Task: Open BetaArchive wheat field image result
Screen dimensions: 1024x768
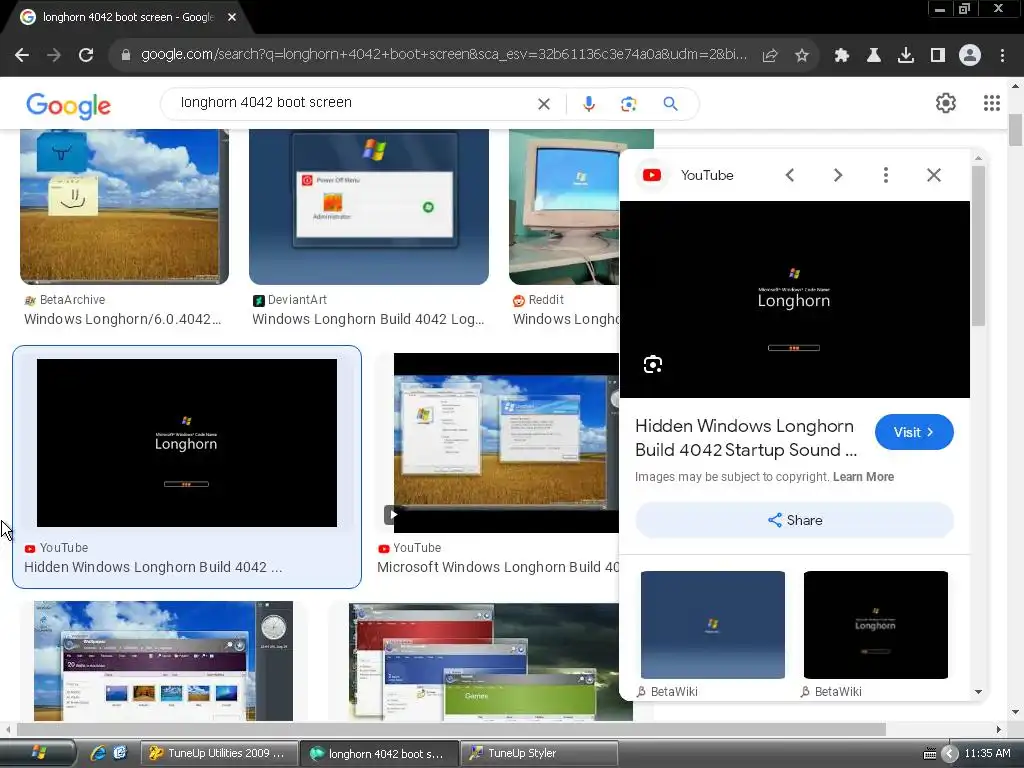Action: 124,206
